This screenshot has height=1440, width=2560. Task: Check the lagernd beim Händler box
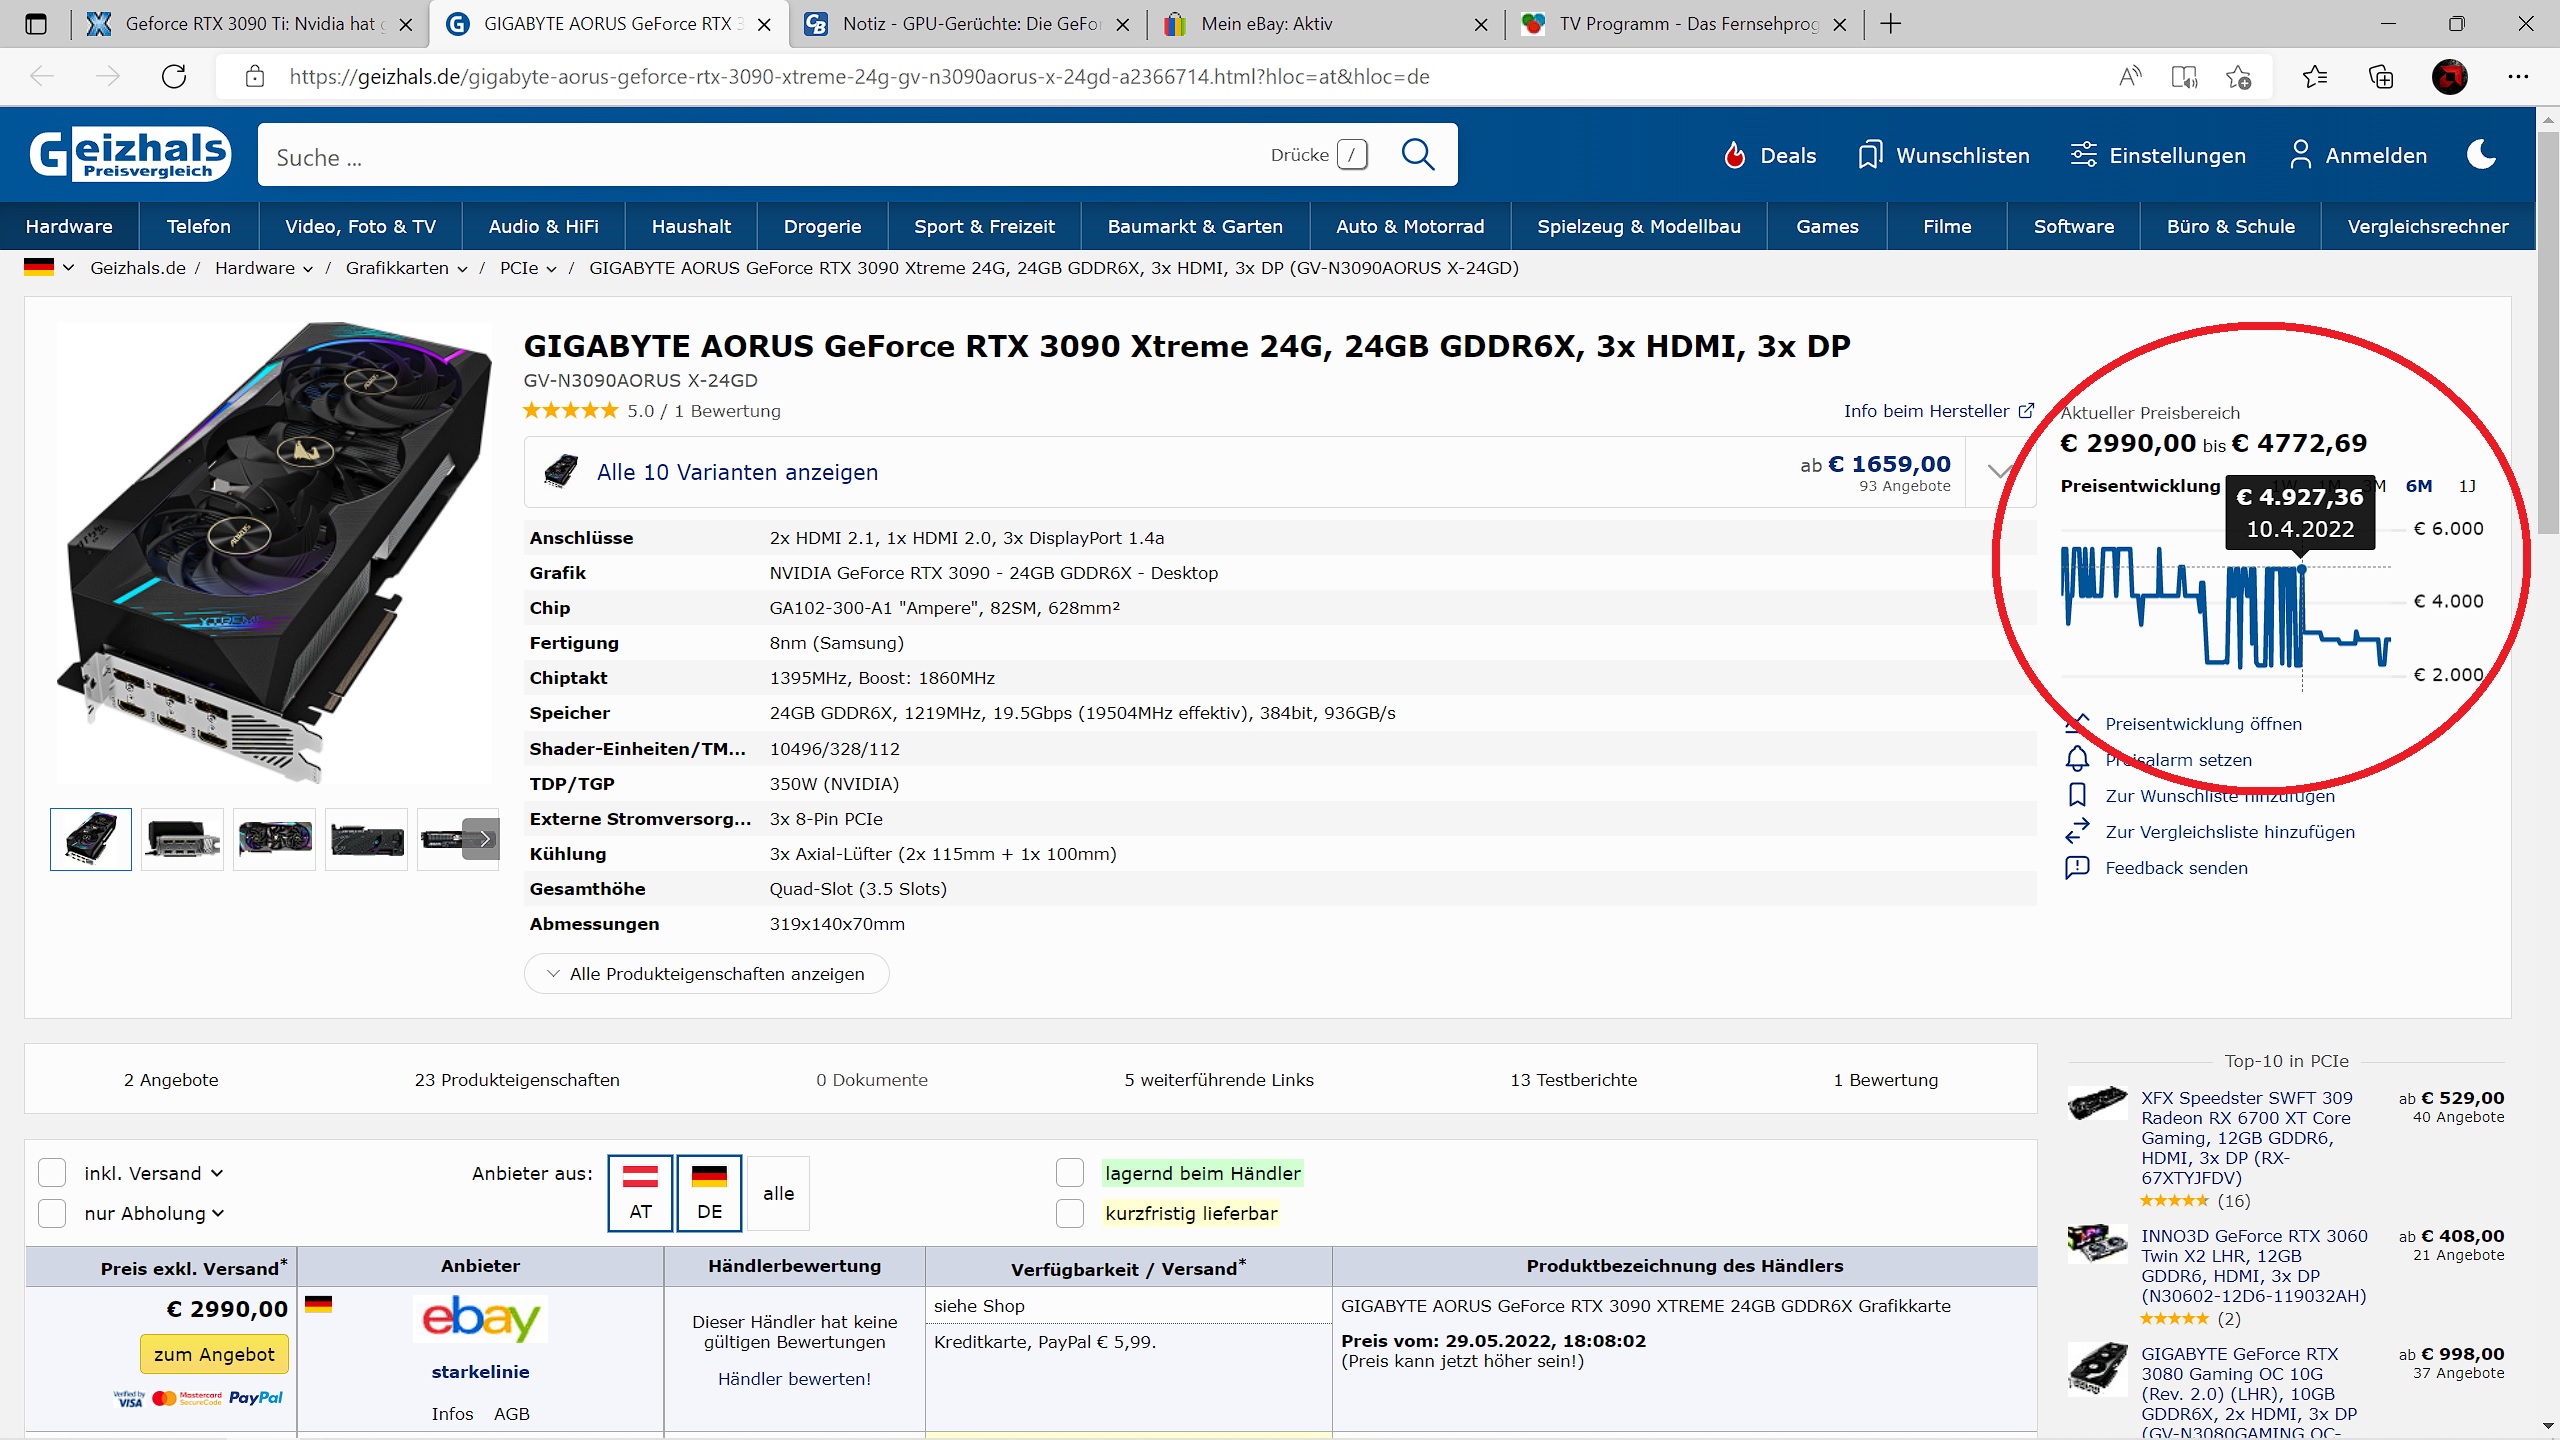click(1070, 1173)
